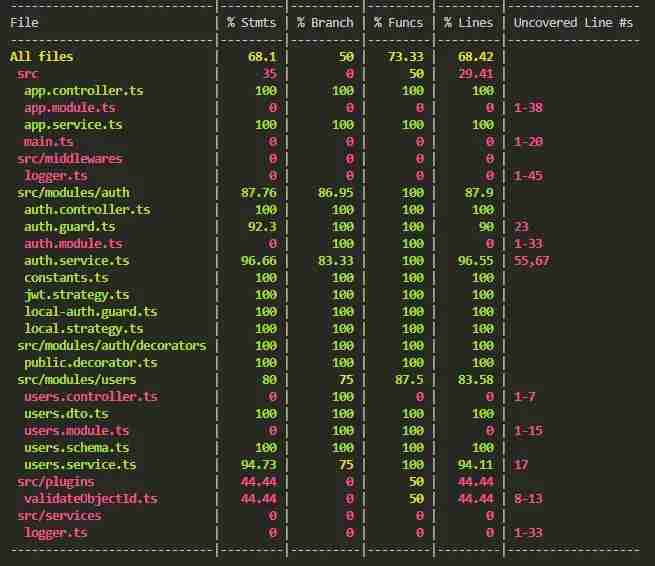Select the auth.service.ts entry
Image resolution: width=655 pixels, height=566 pixels.
click(x=77, y=261)
